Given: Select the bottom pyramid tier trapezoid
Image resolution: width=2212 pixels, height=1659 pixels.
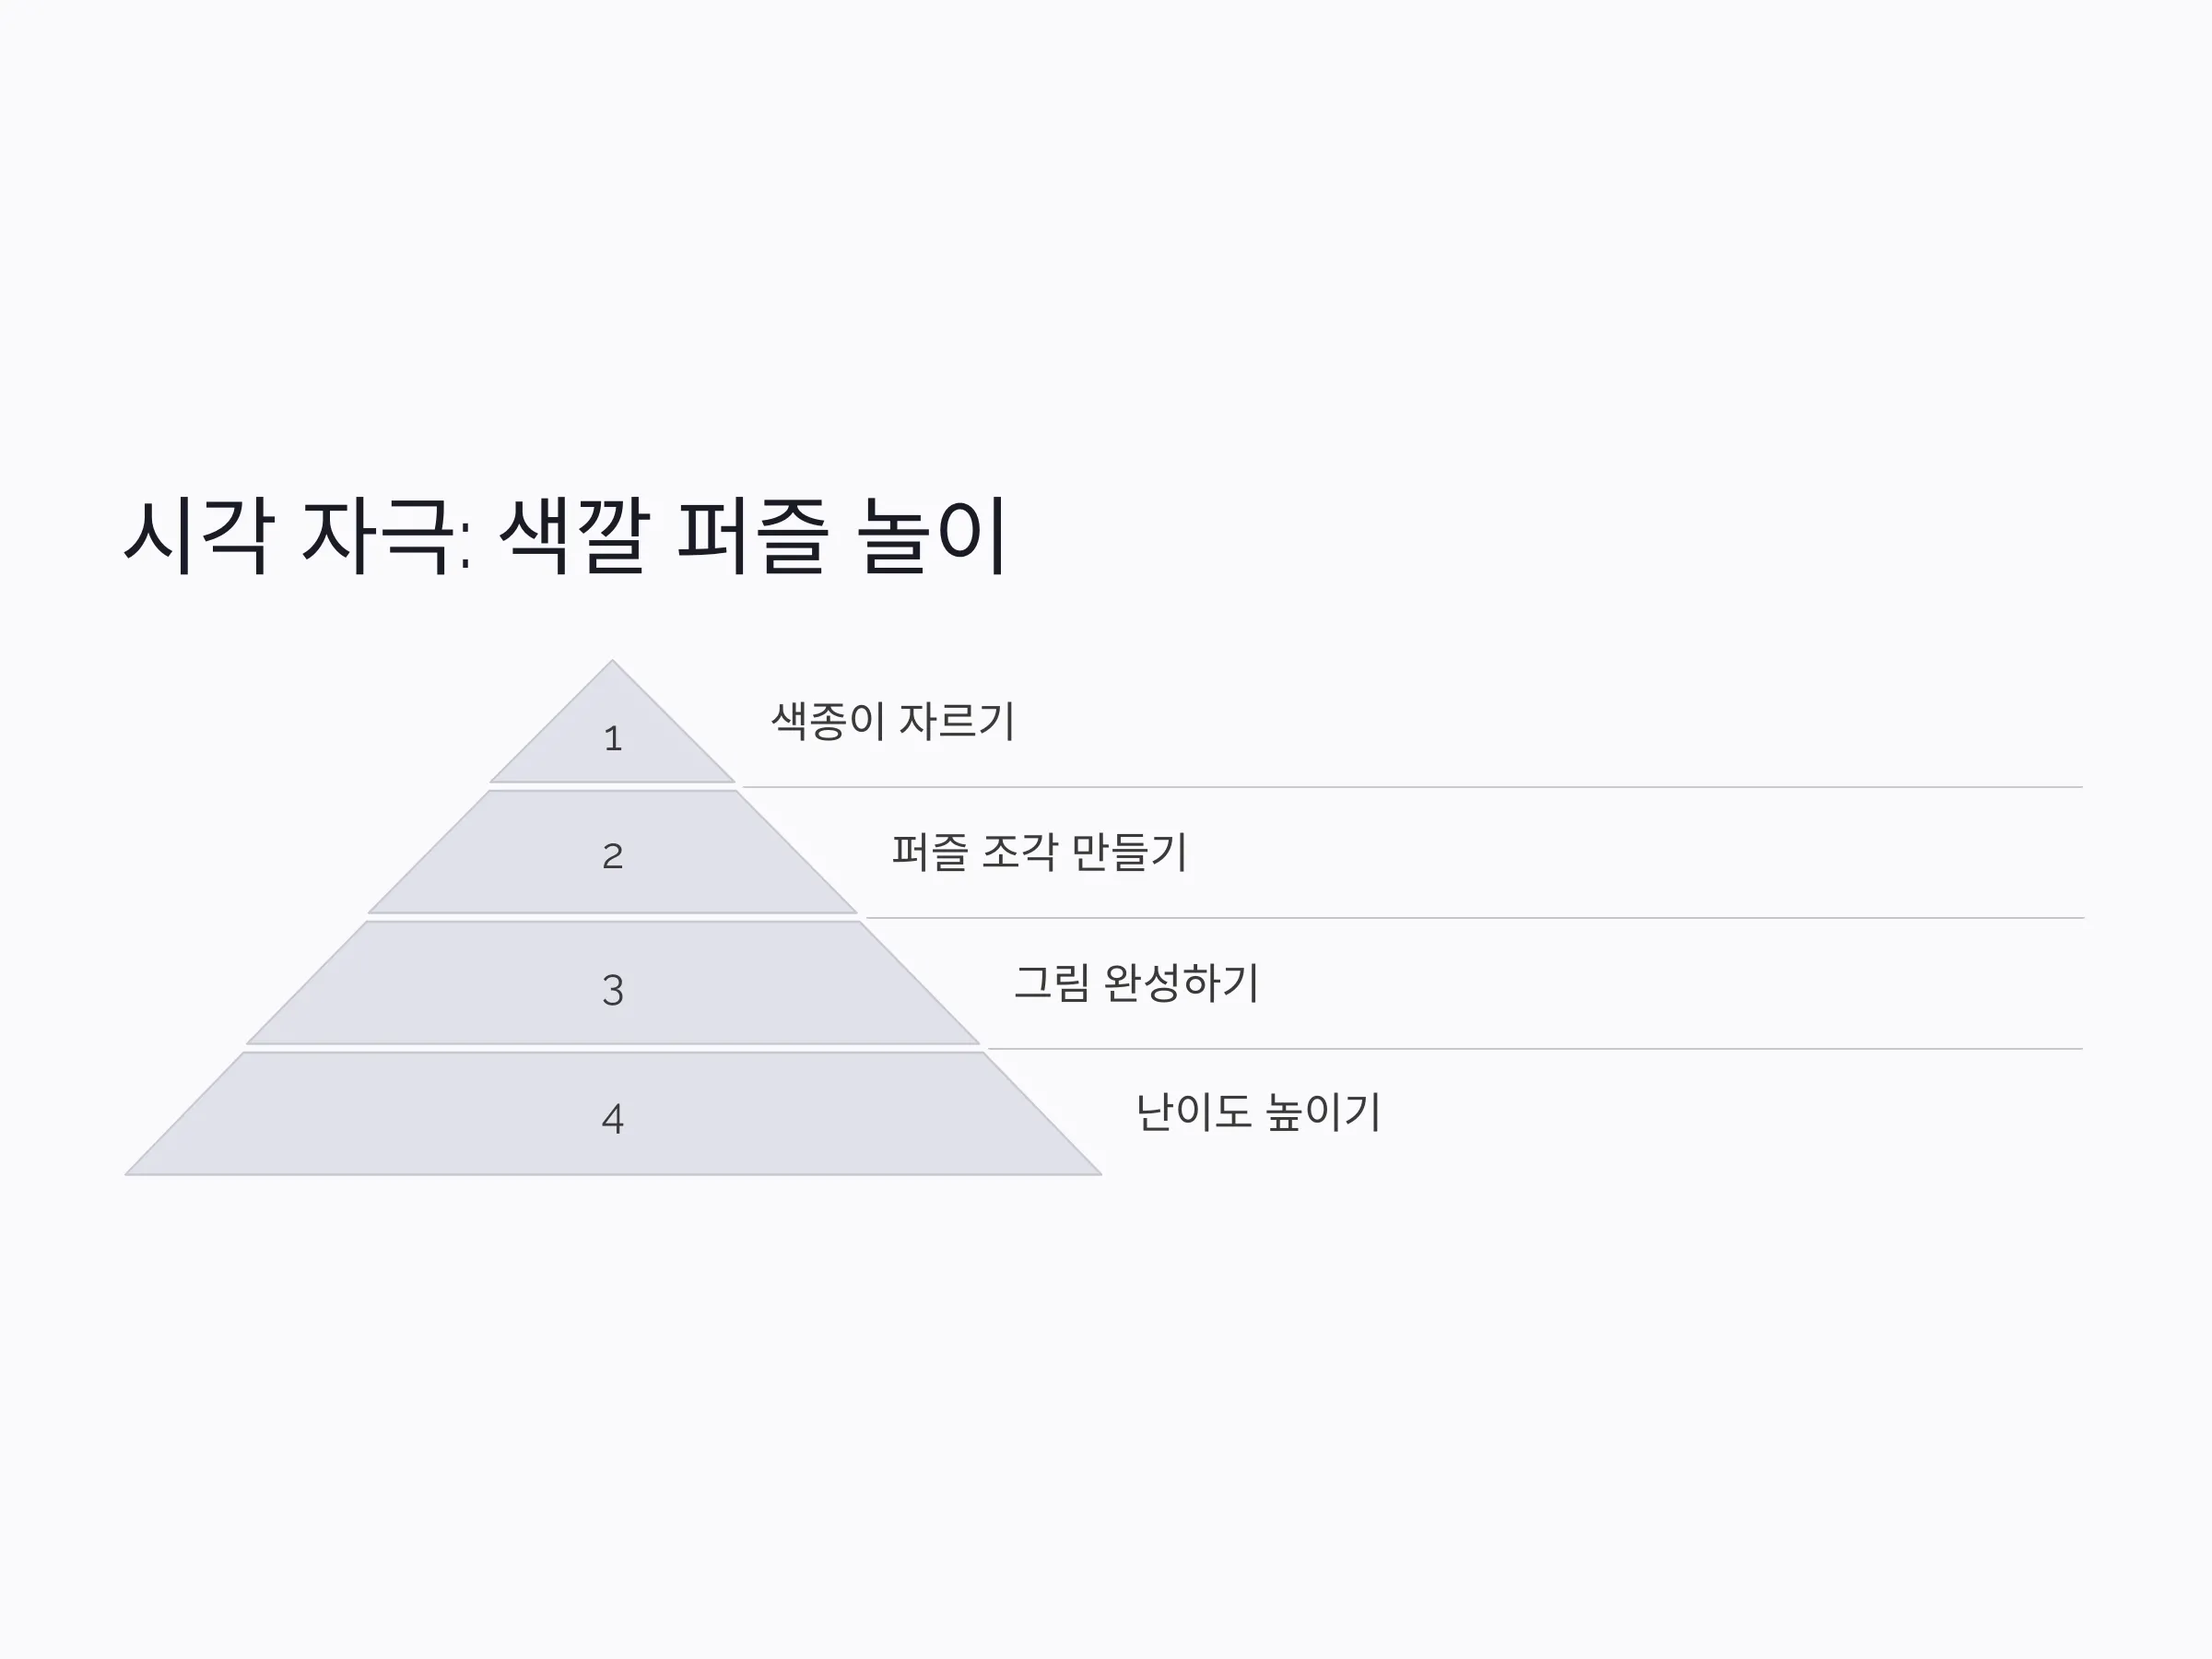Looking at the screenshot, I should pyautogui.click(x=612, y=1114).
